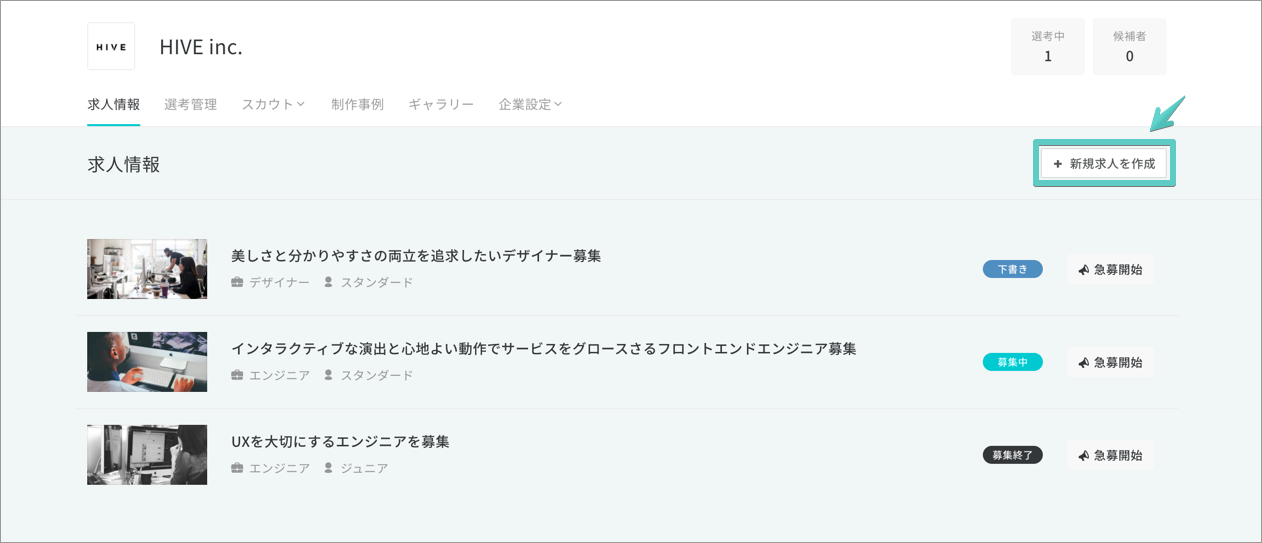Open the UX engineer job thumbnail image

click(x=147, y=455)
